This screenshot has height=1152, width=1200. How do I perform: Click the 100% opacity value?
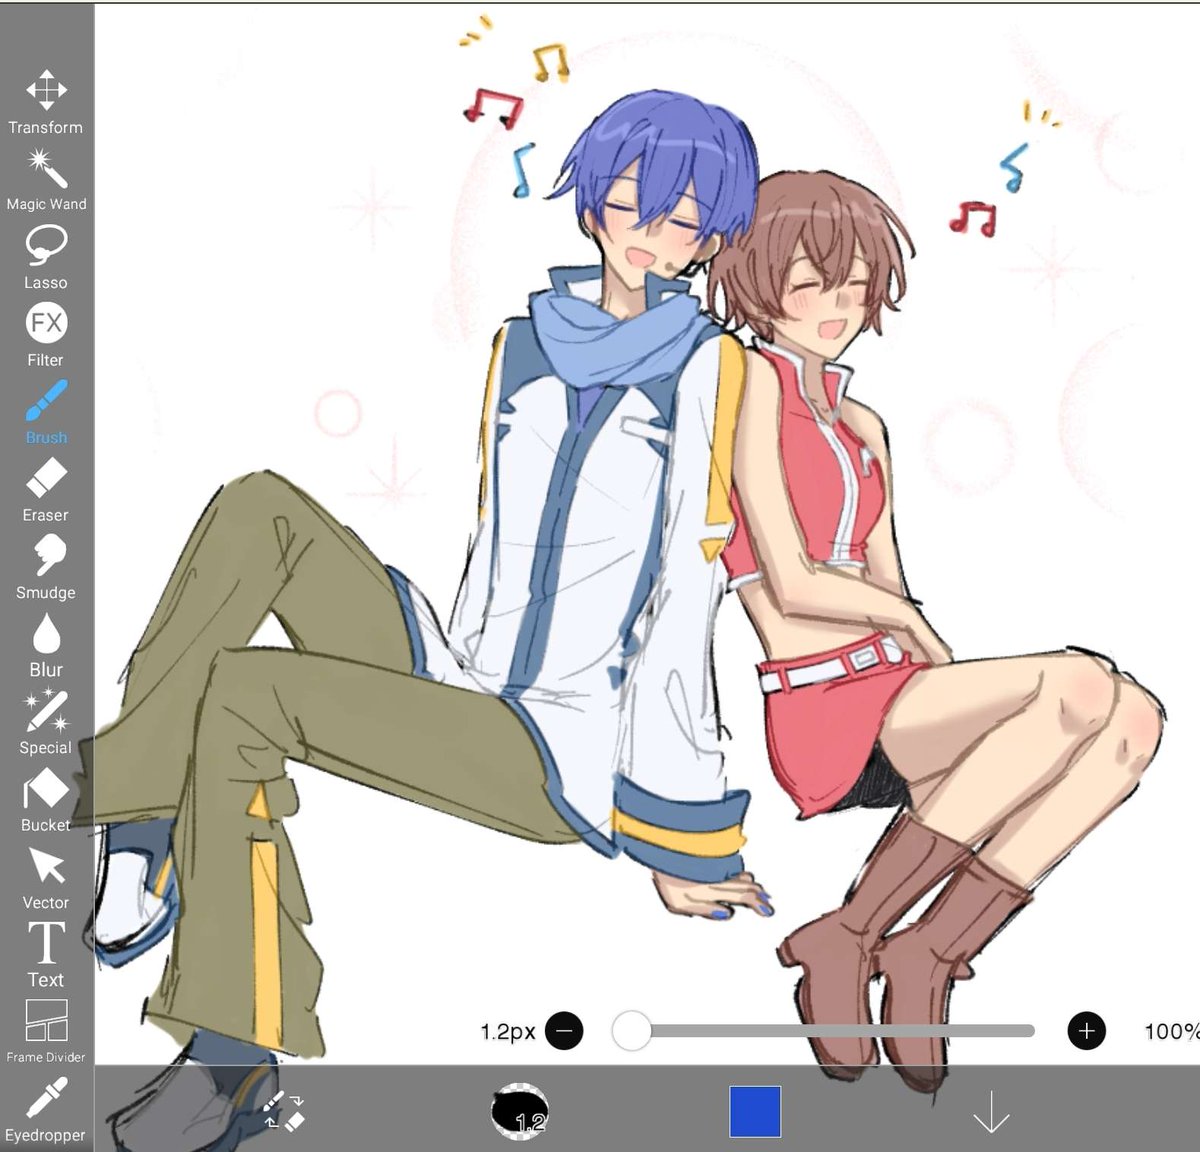[x=1171, y=1030]
